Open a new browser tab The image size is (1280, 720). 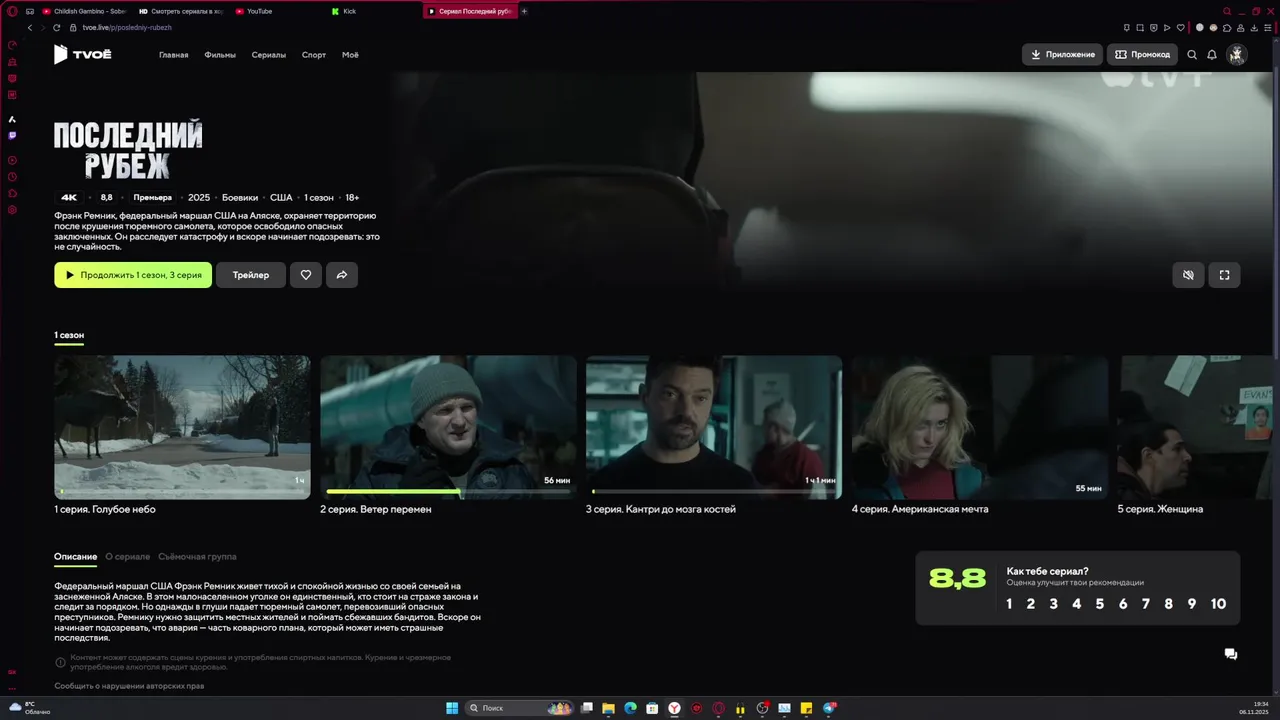click(524, 11)
